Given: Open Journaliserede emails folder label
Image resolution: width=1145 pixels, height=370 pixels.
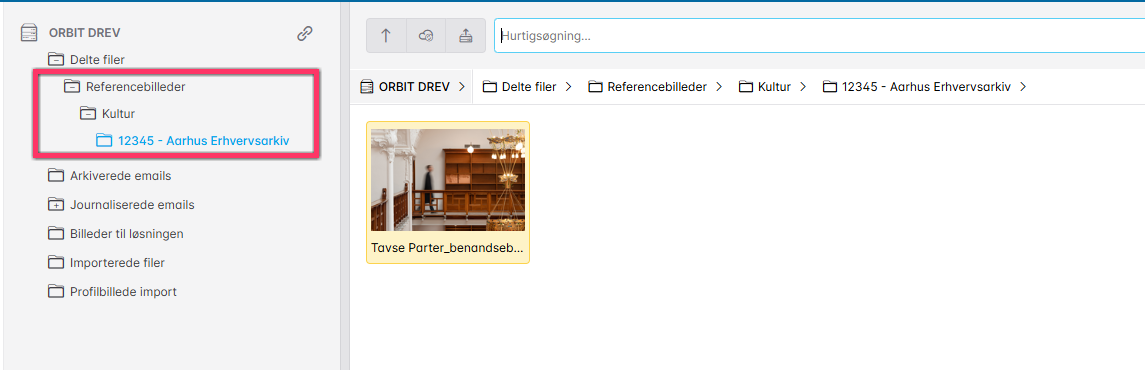Looking at the screenshot, I should [x=132, y=205].
